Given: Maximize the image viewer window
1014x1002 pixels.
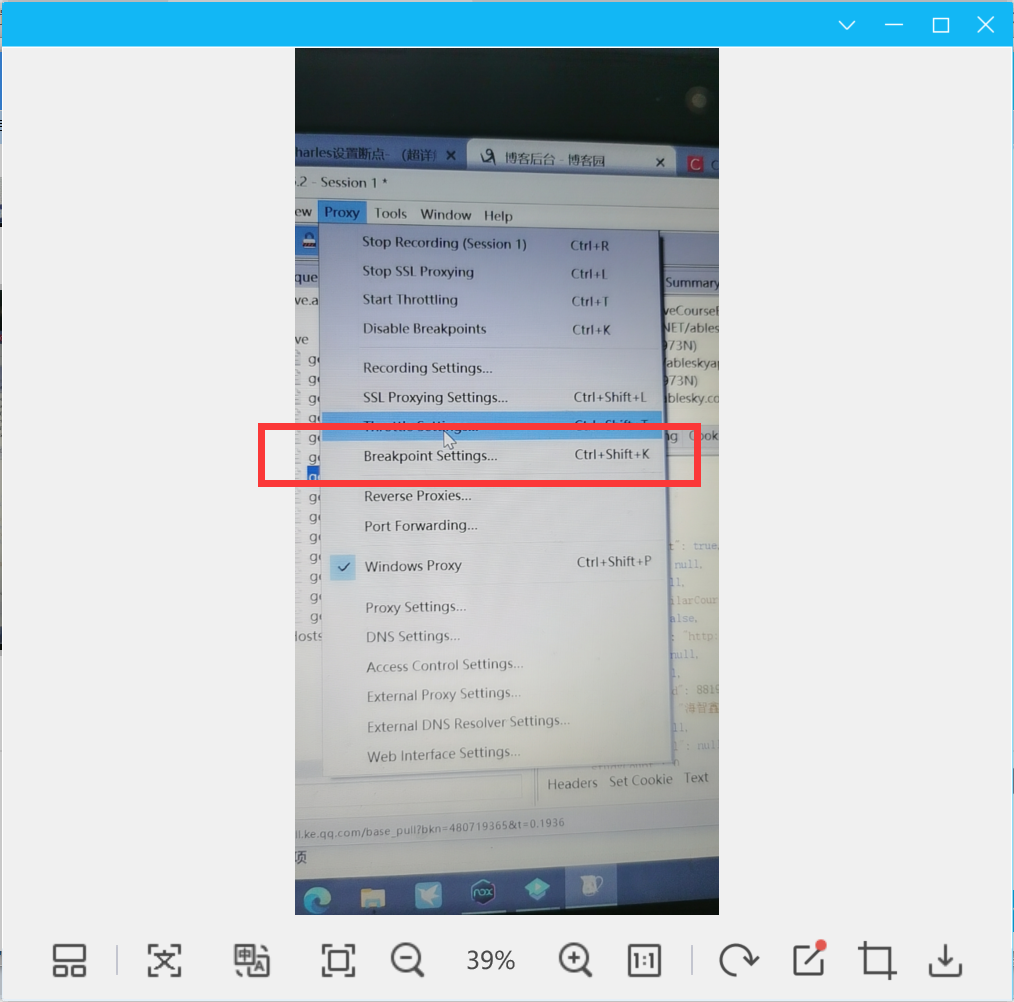Looking at the screenshot, I should 940,25.
